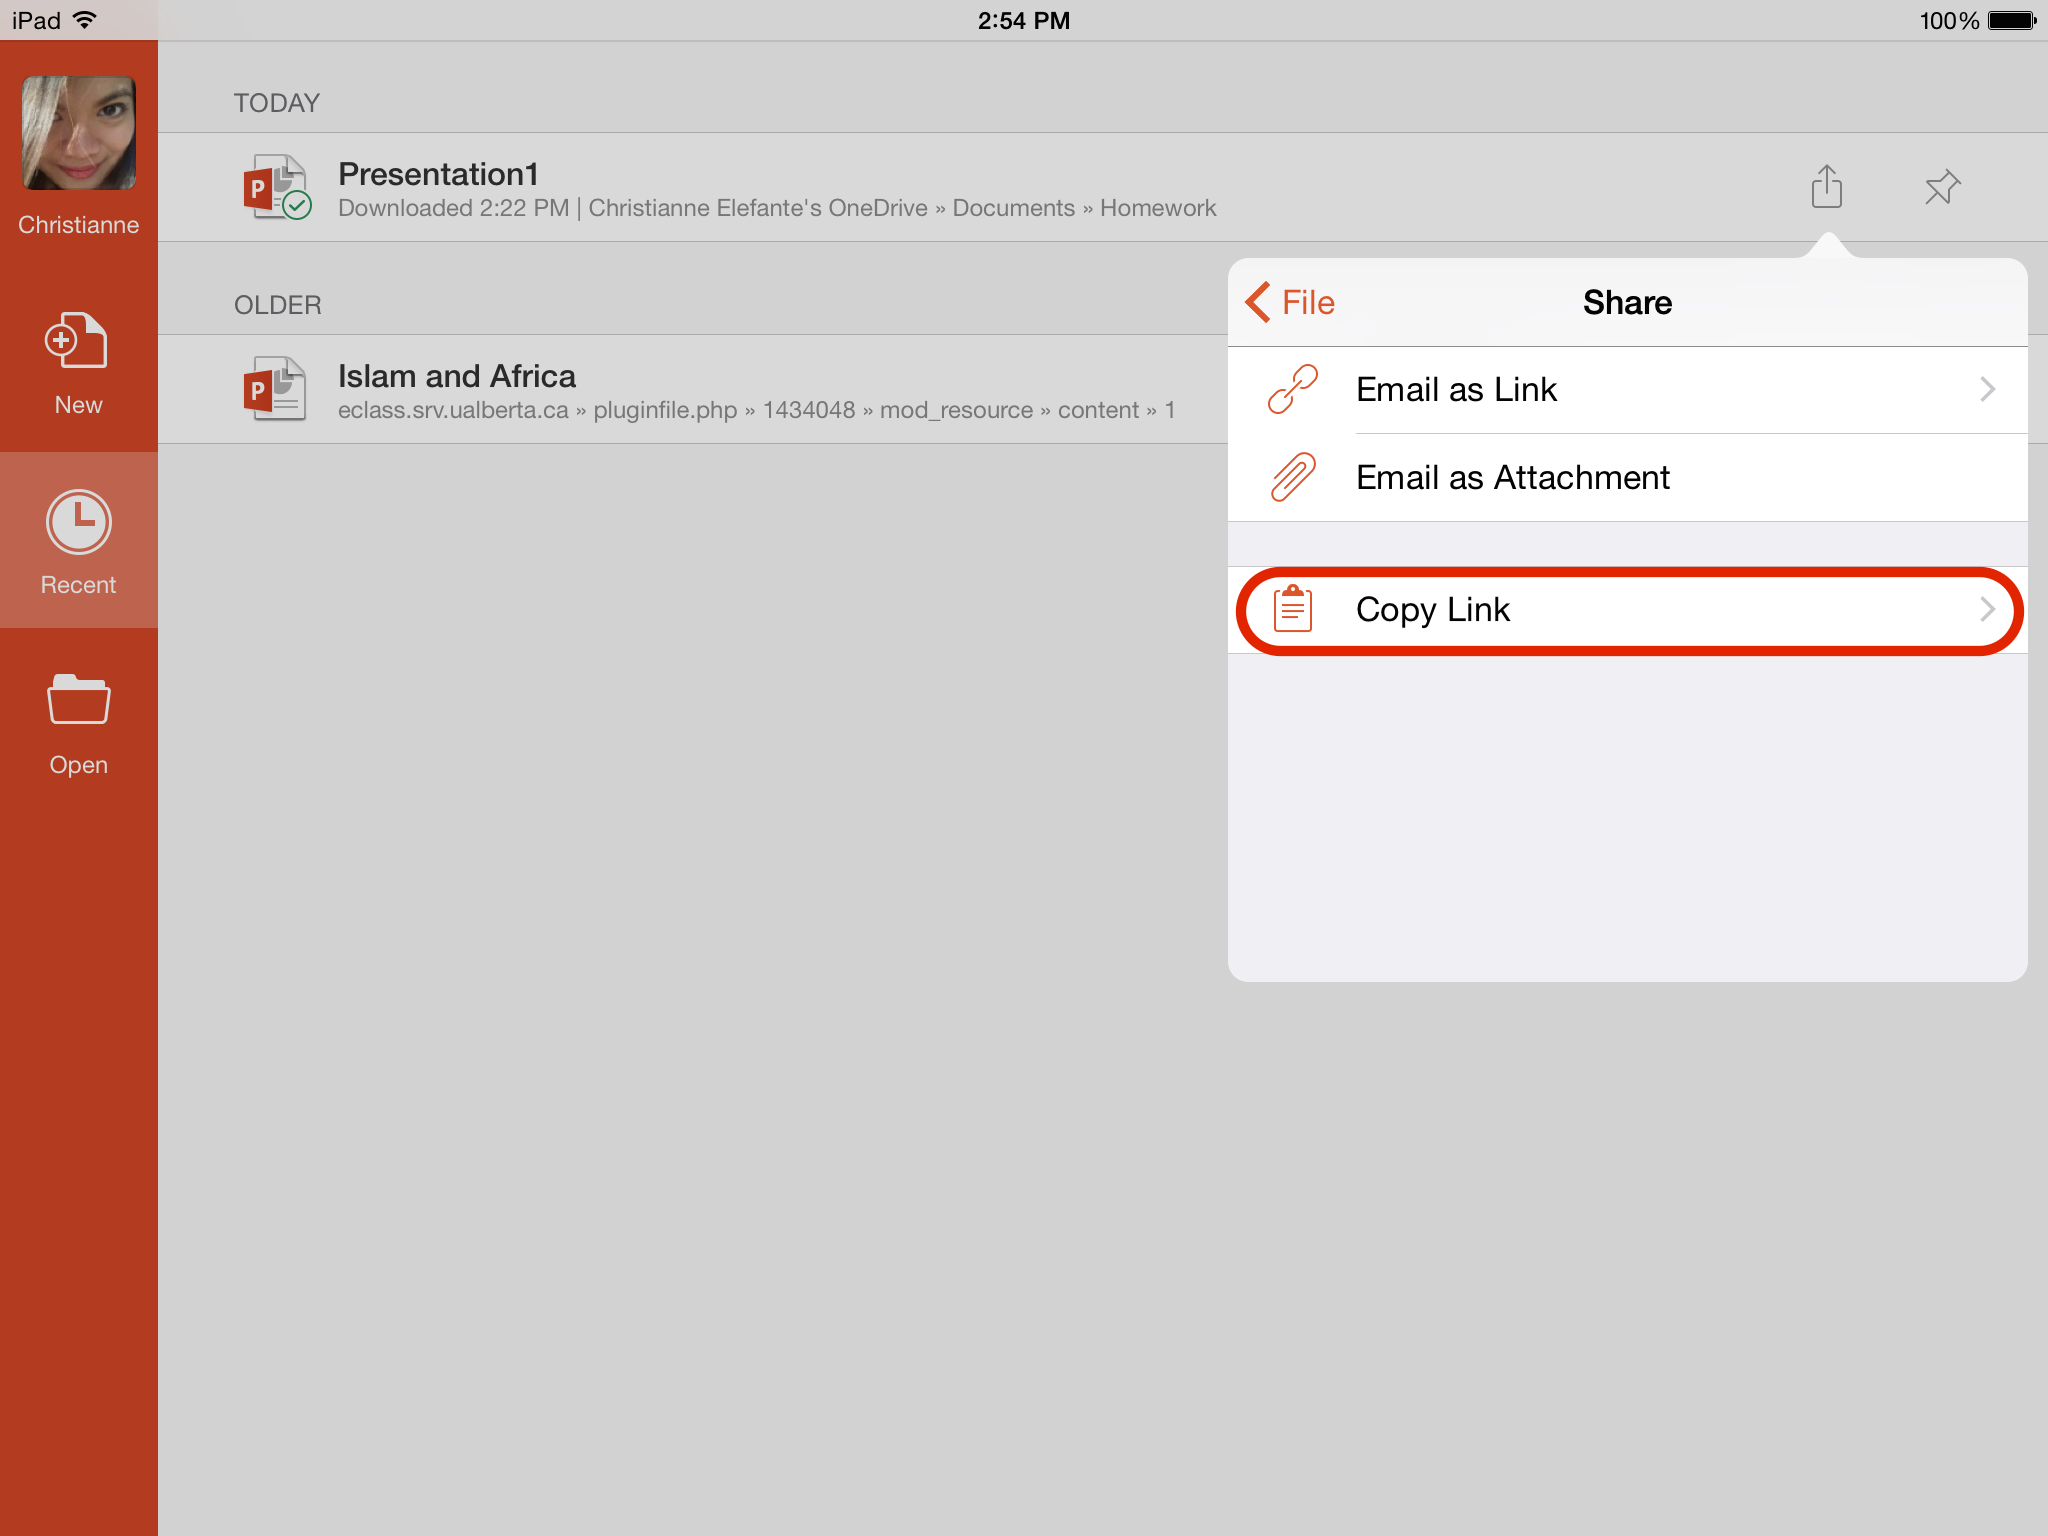Tap the Wi-Fi status icon
This screenshot has width=2048, height=1536.
click(86, 20)
